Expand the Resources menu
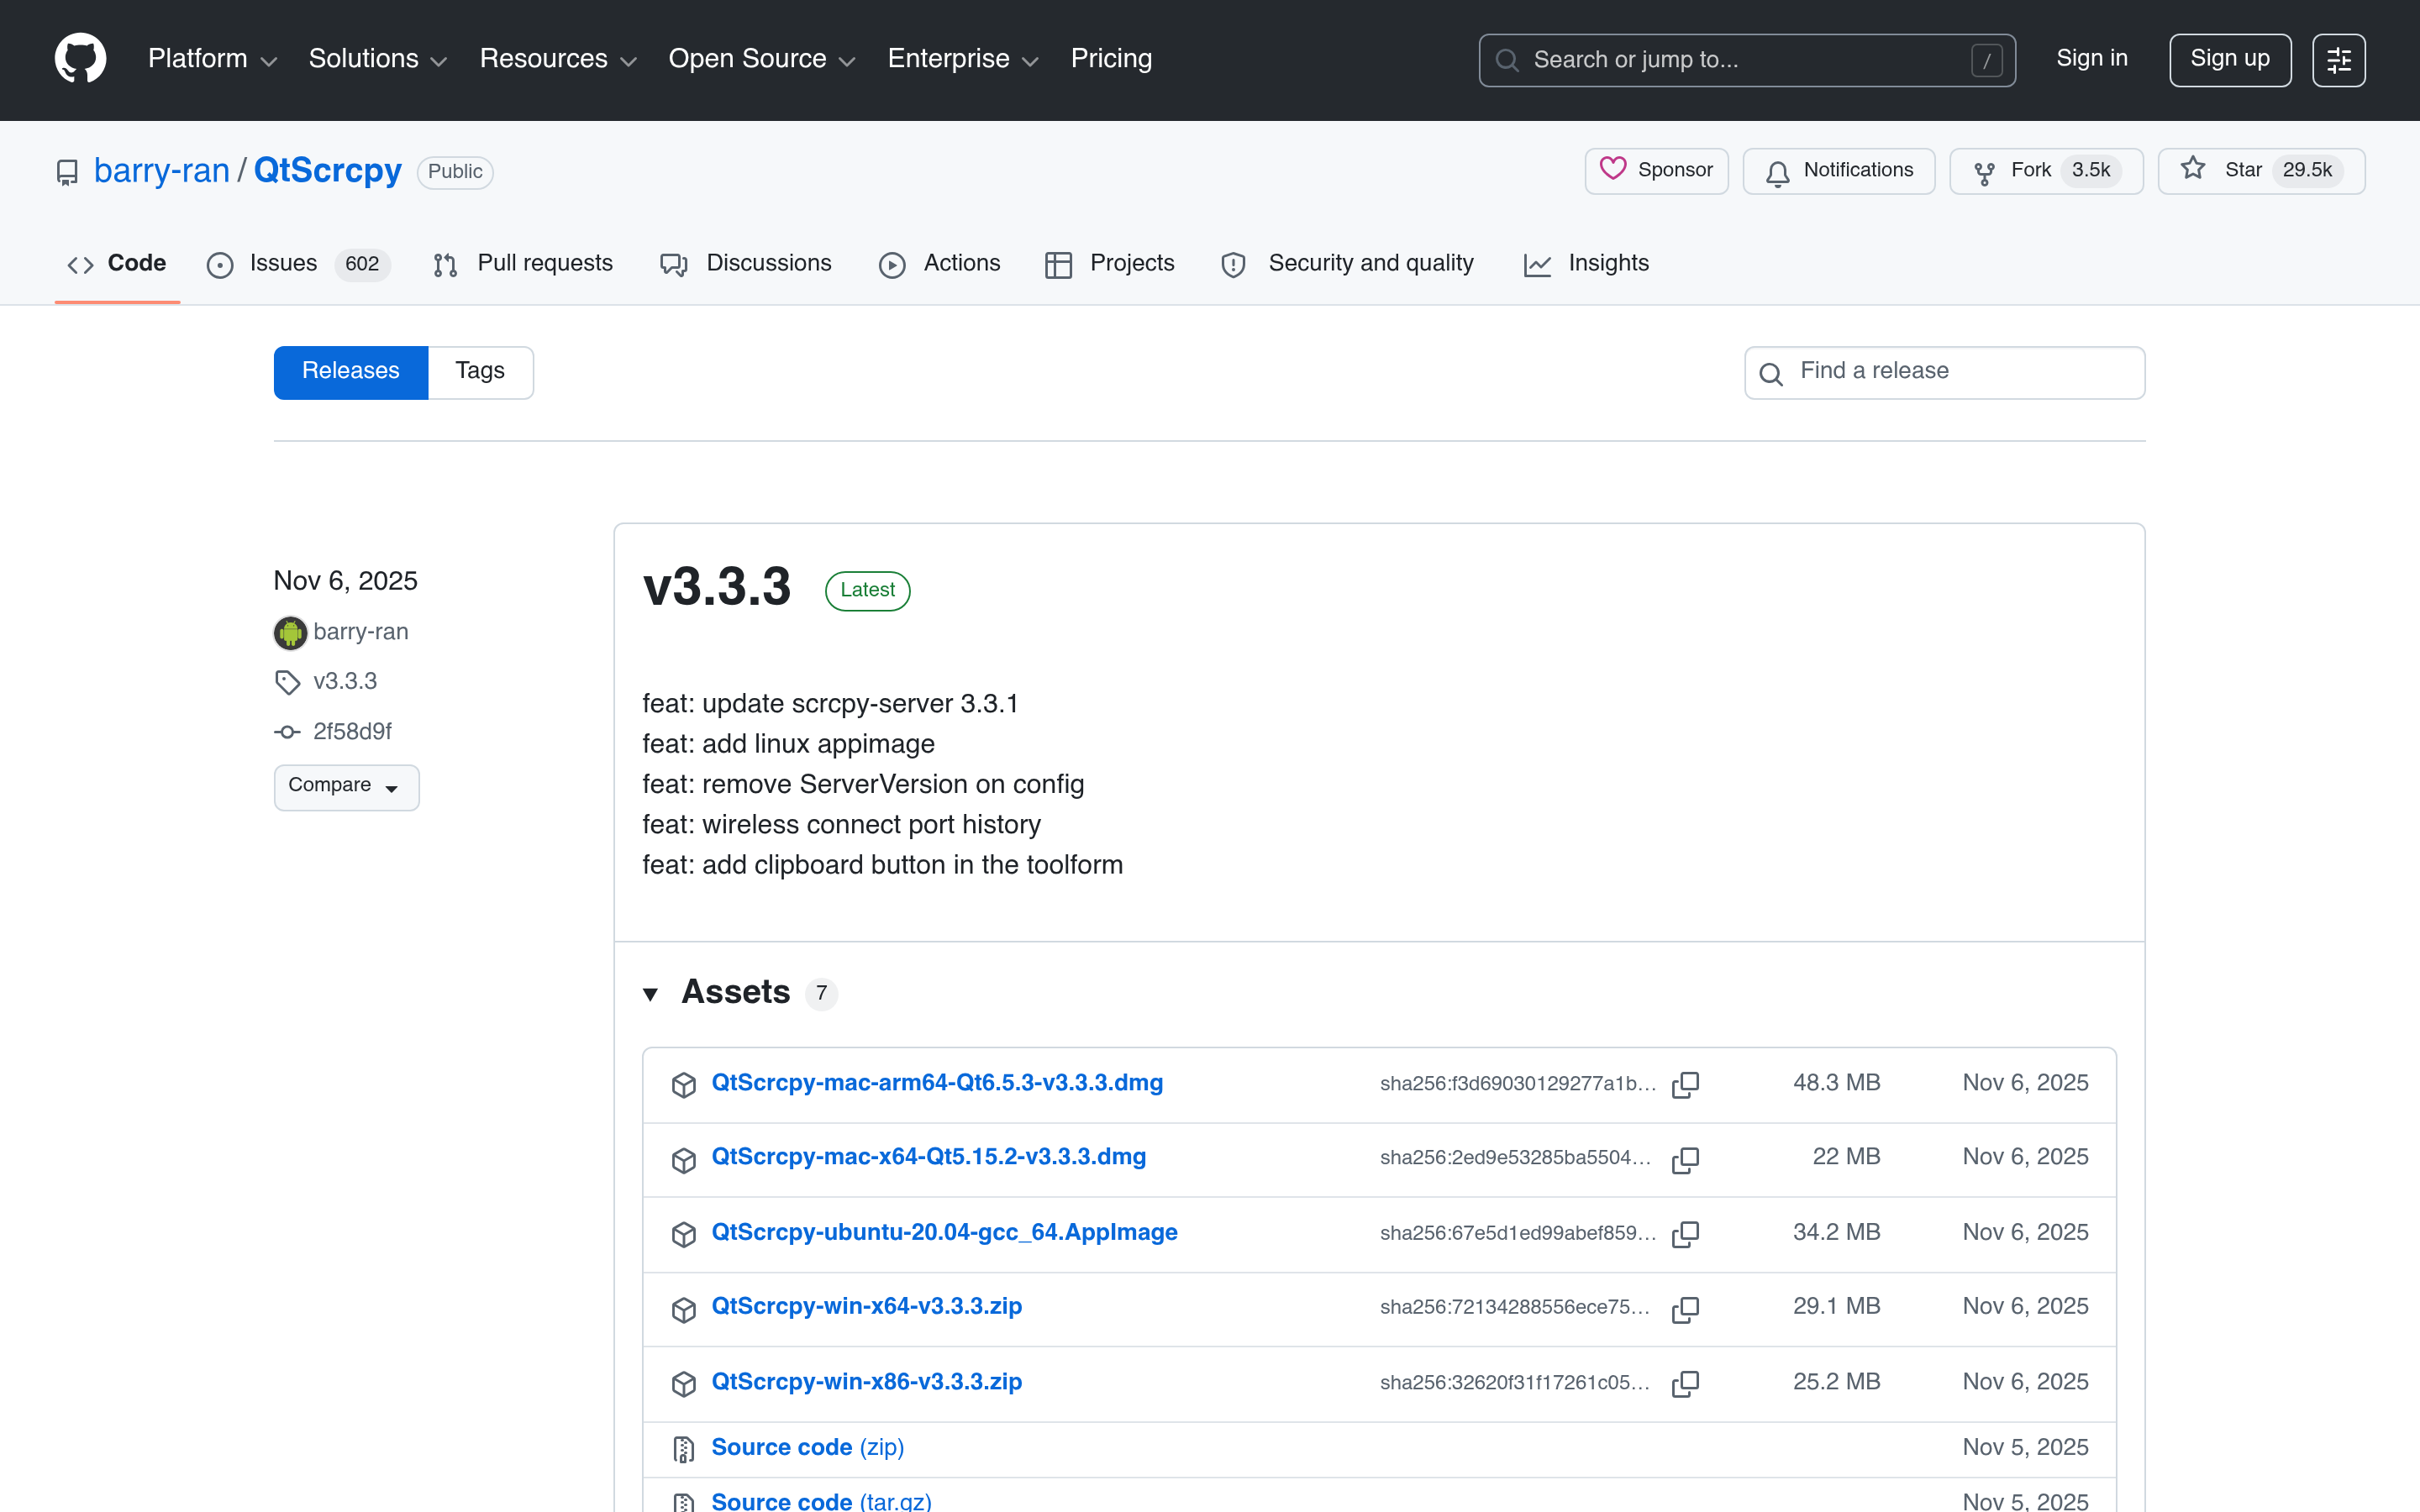The width and height of the screenshot is (2420, 1512). coord(558,59)
